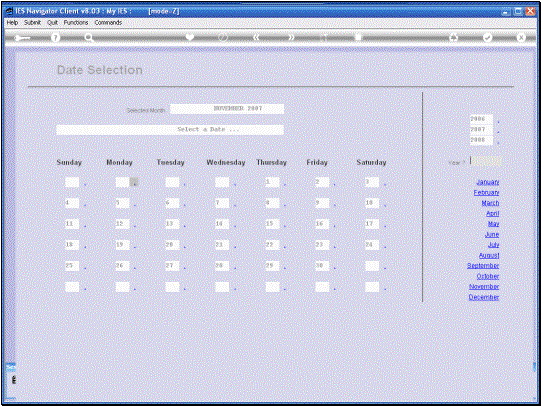This screenshot has width=541, height=406.
Task: Open the Submit menu
Action: (32, 22)
